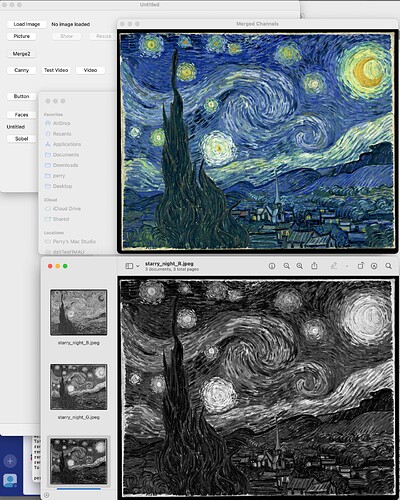Click the Test Video button
400x500 pixels.
pyautogui.click(x=56, y=70)
